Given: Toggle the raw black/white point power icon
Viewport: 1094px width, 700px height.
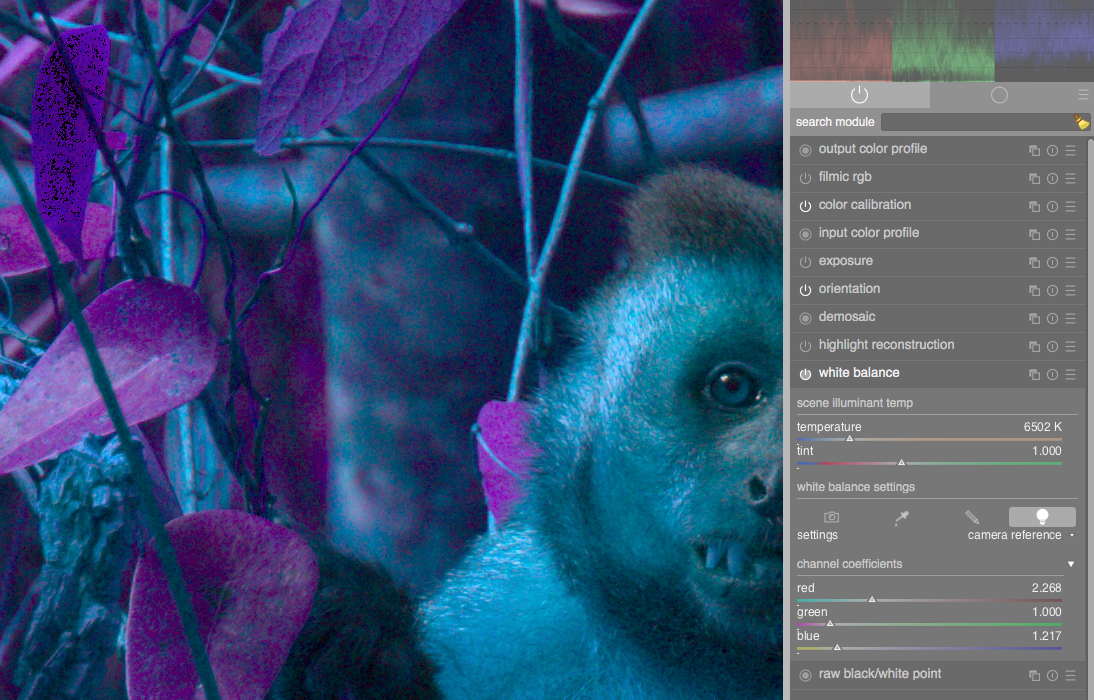Looking at the screenshot, I should tap(805, 675).
